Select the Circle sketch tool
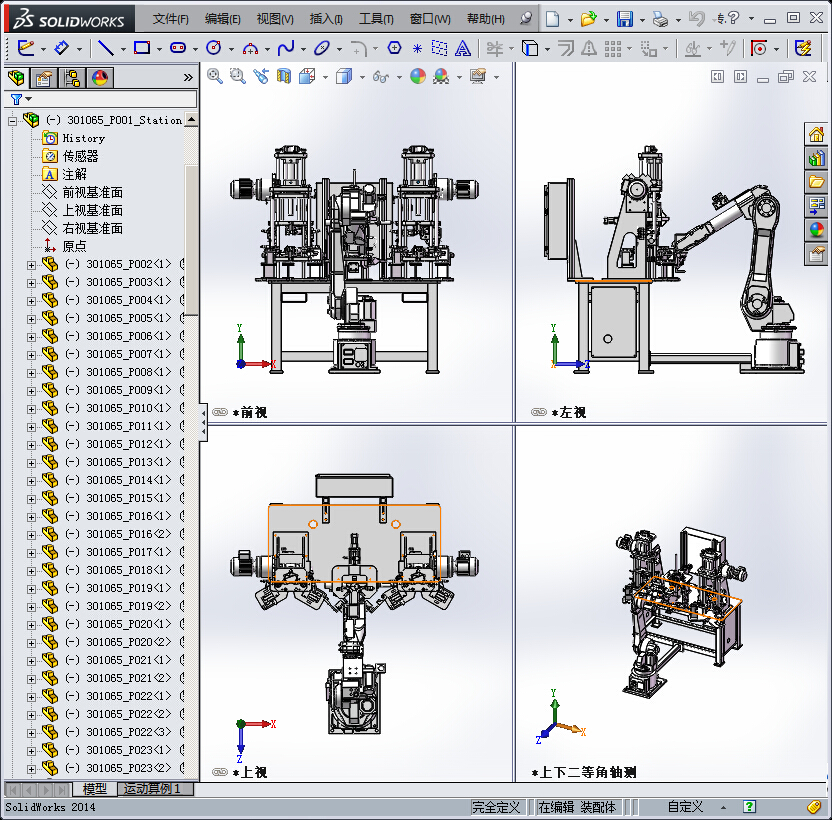 212,48
